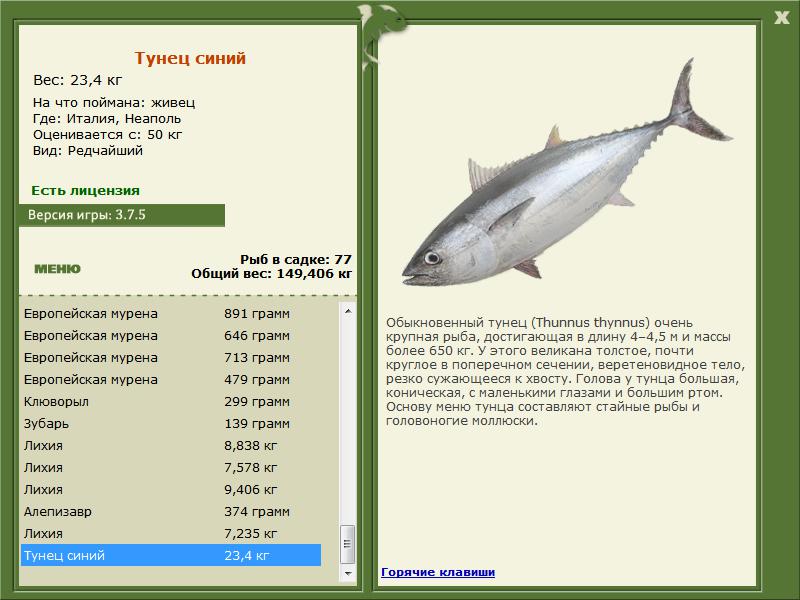Select Лихия 9,406 кг entry
Image resolution: width=800 pixels, height=600 pixels.
(x=171, y=489)
